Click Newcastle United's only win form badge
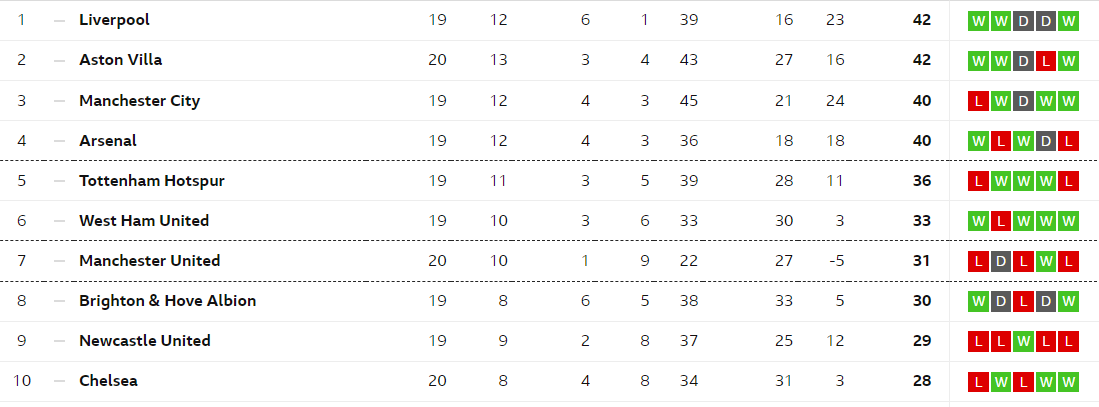 (1023, 341)
